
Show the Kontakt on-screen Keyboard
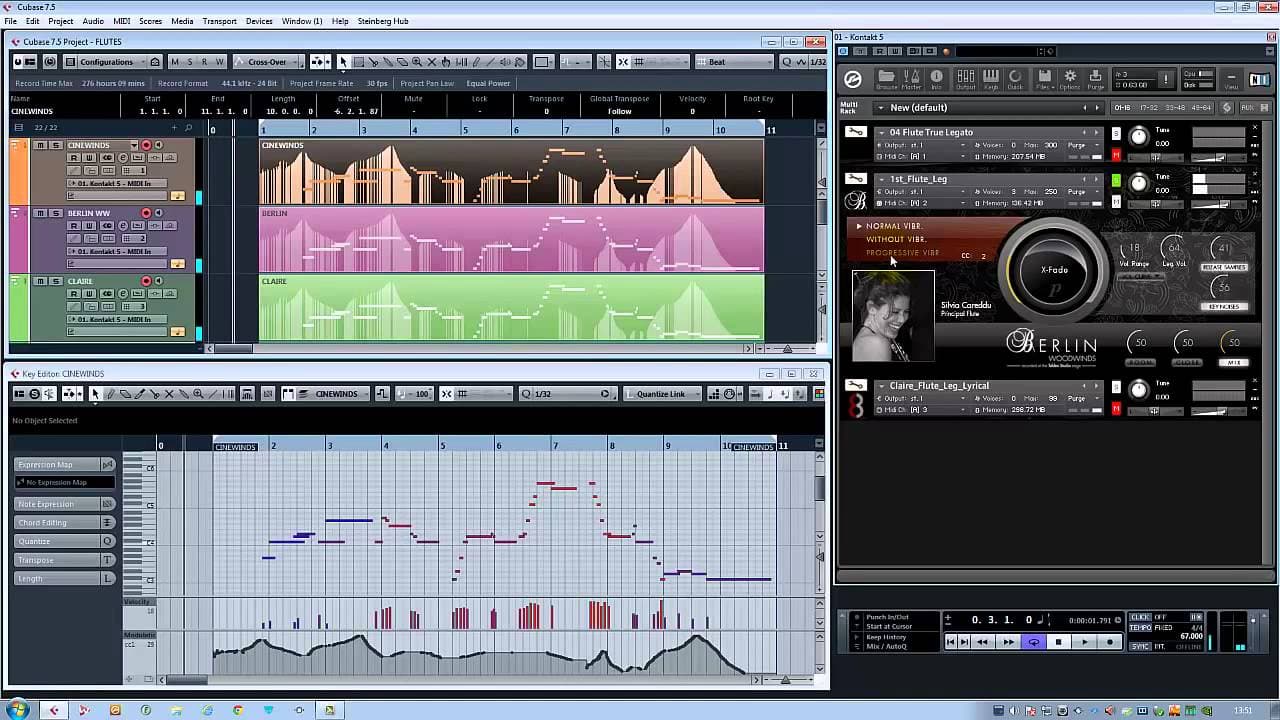[x=991, y=78]
